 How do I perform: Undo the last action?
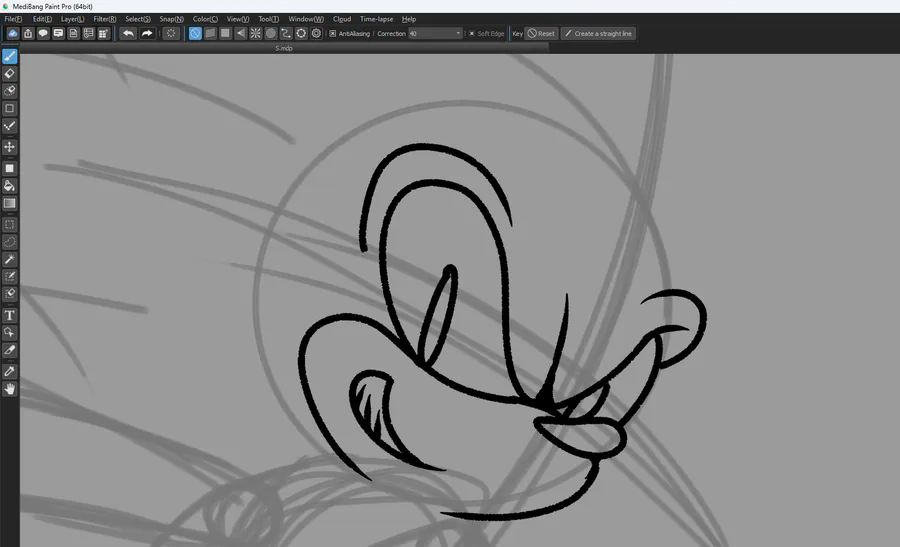[x=129, y=33]
